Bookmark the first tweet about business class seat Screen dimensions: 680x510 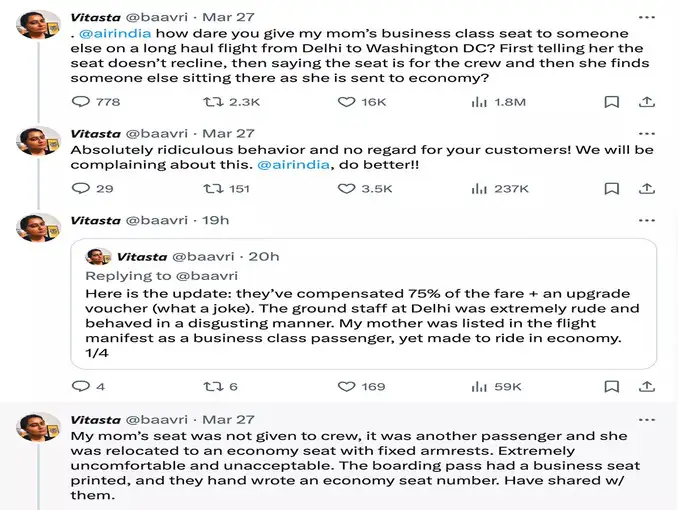point(612,101)
